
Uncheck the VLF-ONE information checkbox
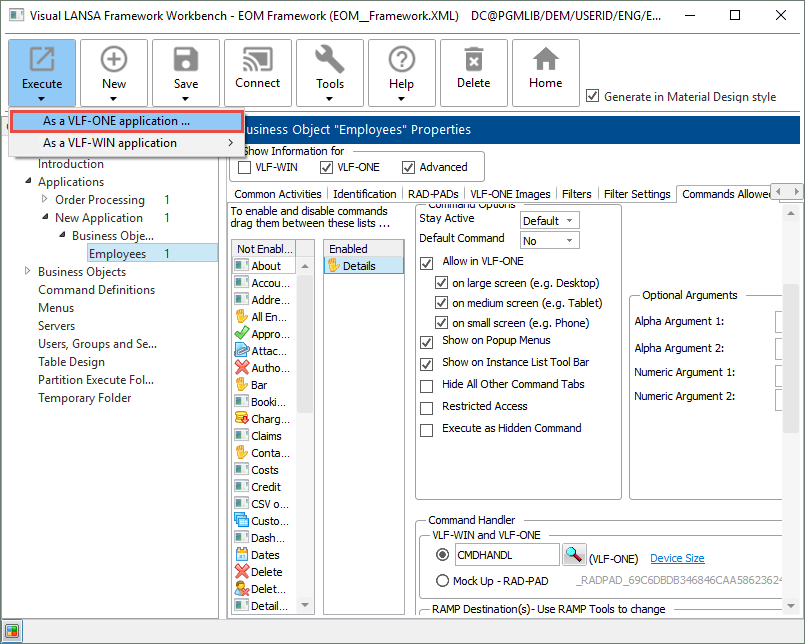[x=326, y=167]
